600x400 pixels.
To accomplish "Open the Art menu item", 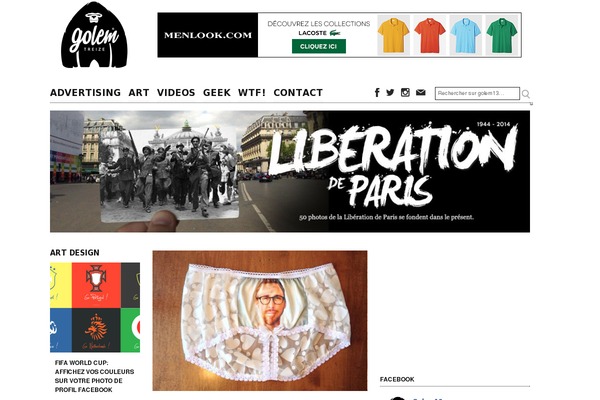I will pos(139,93).
